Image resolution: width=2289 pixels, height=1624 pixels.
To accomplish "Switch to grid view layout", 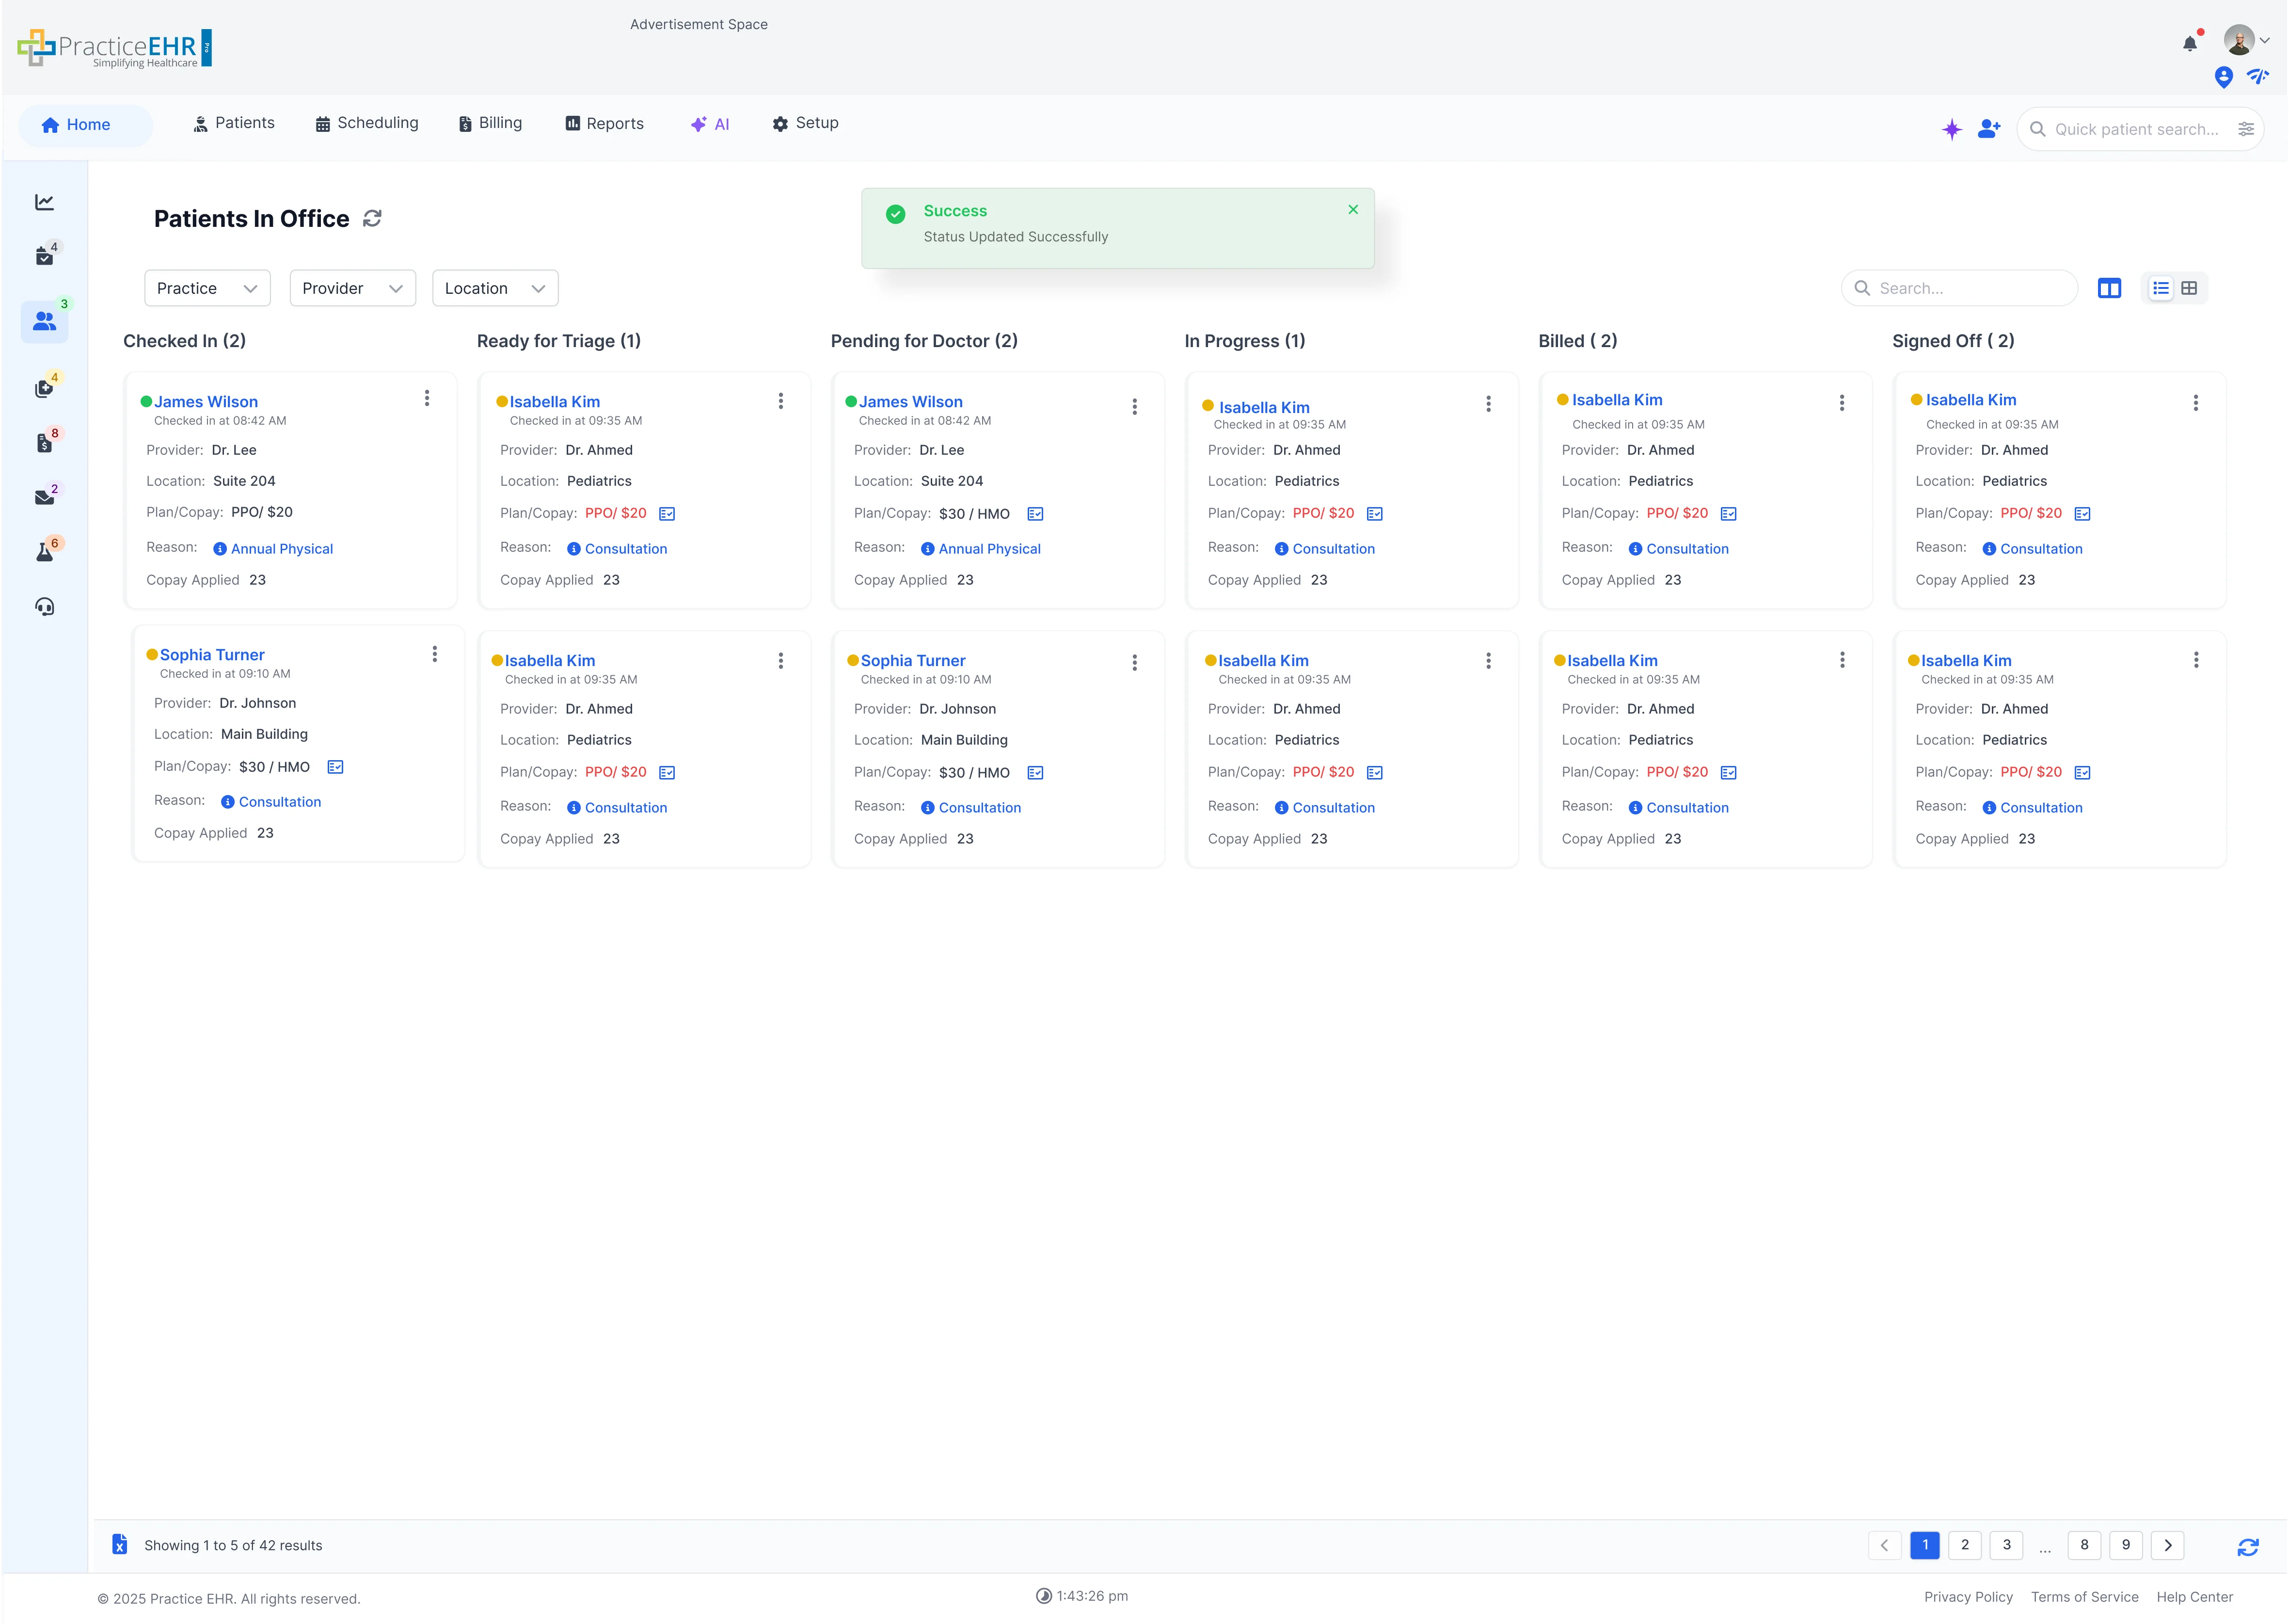I will [x=2190, y=288].
